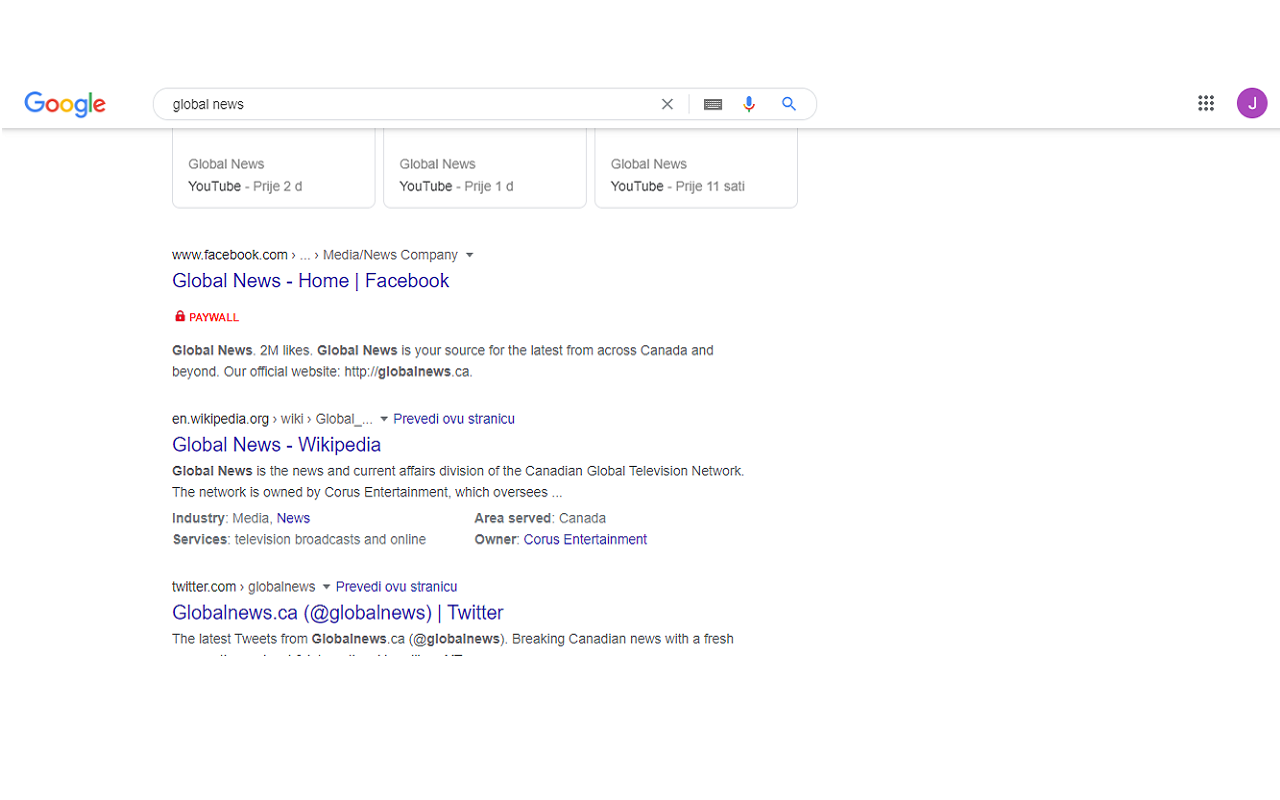Screen dimensions: 1280x800
Task: Click the Google logo
Action: tap(65, 104)
